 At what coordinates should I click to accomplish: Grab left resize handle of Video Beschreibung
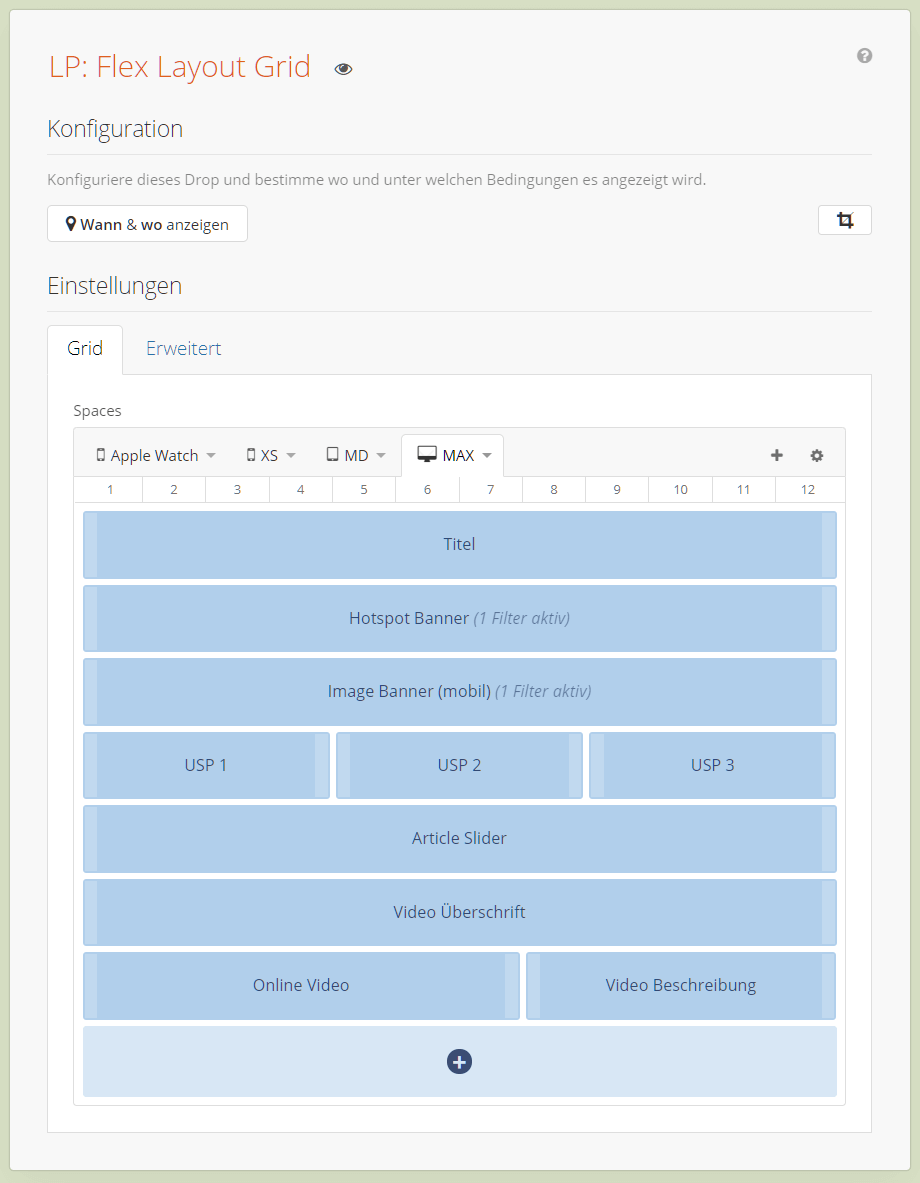534,985
